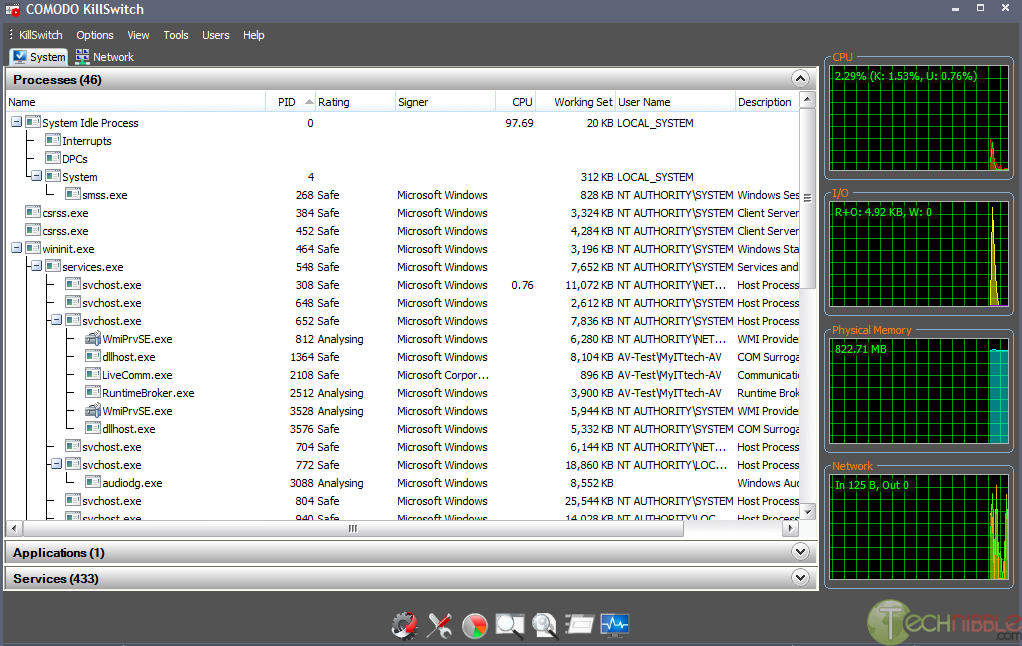Expand the Applications (1) section
The height and width of the screenshot is (646, 1022).
coord(799,552)
